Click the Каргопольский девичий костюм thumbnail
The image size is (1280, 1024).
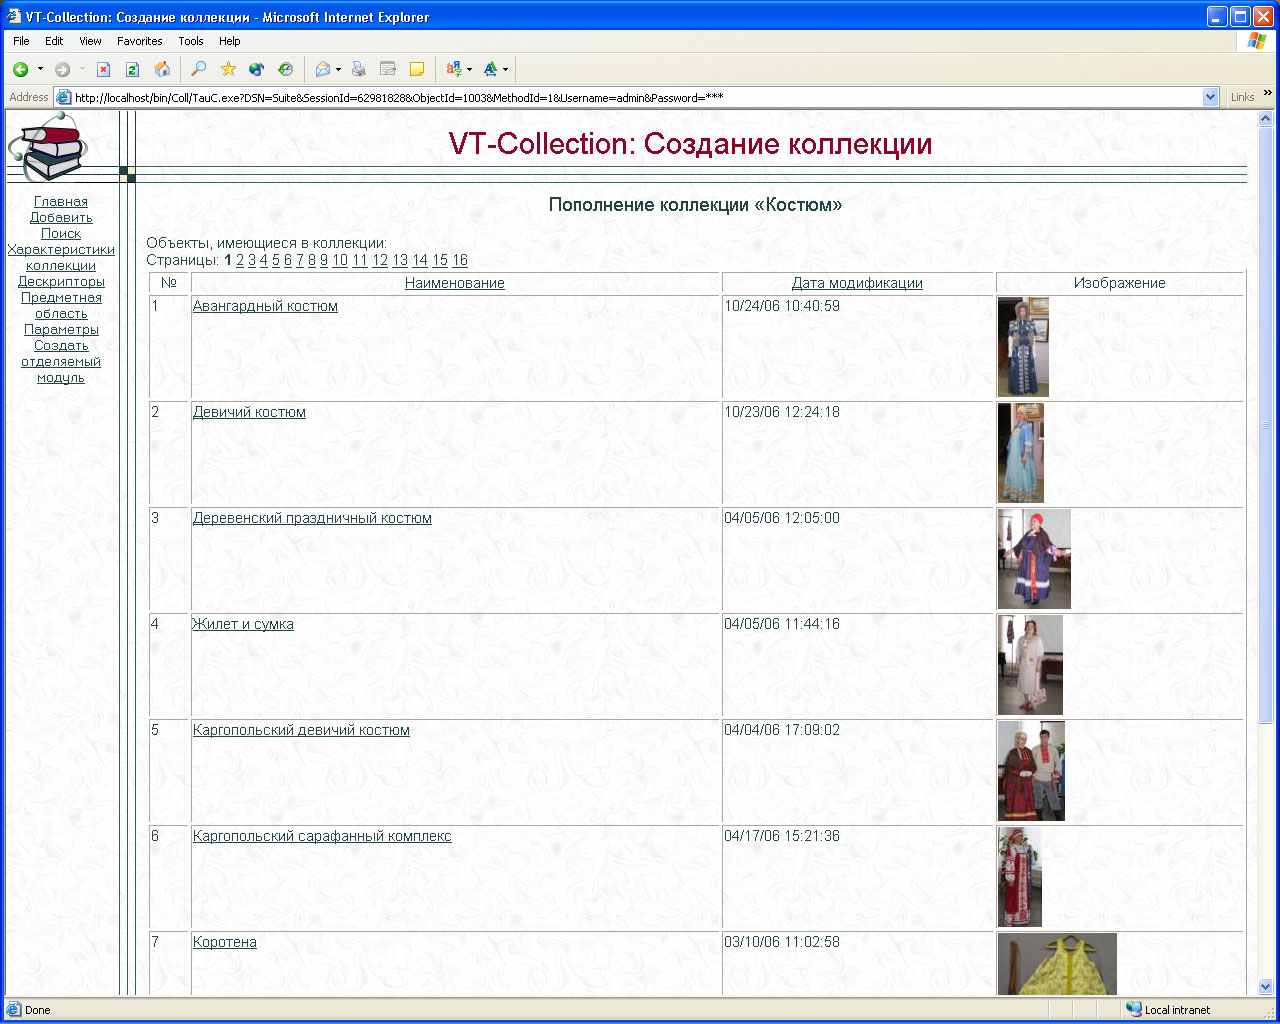1031,771
